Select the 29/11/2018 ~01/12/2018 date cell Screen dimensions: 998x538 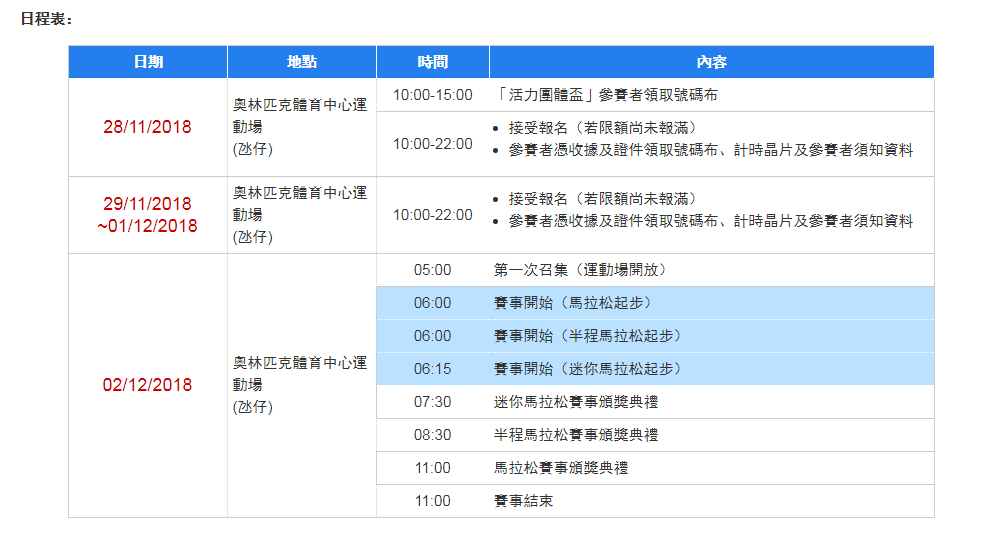pos(147,215)
